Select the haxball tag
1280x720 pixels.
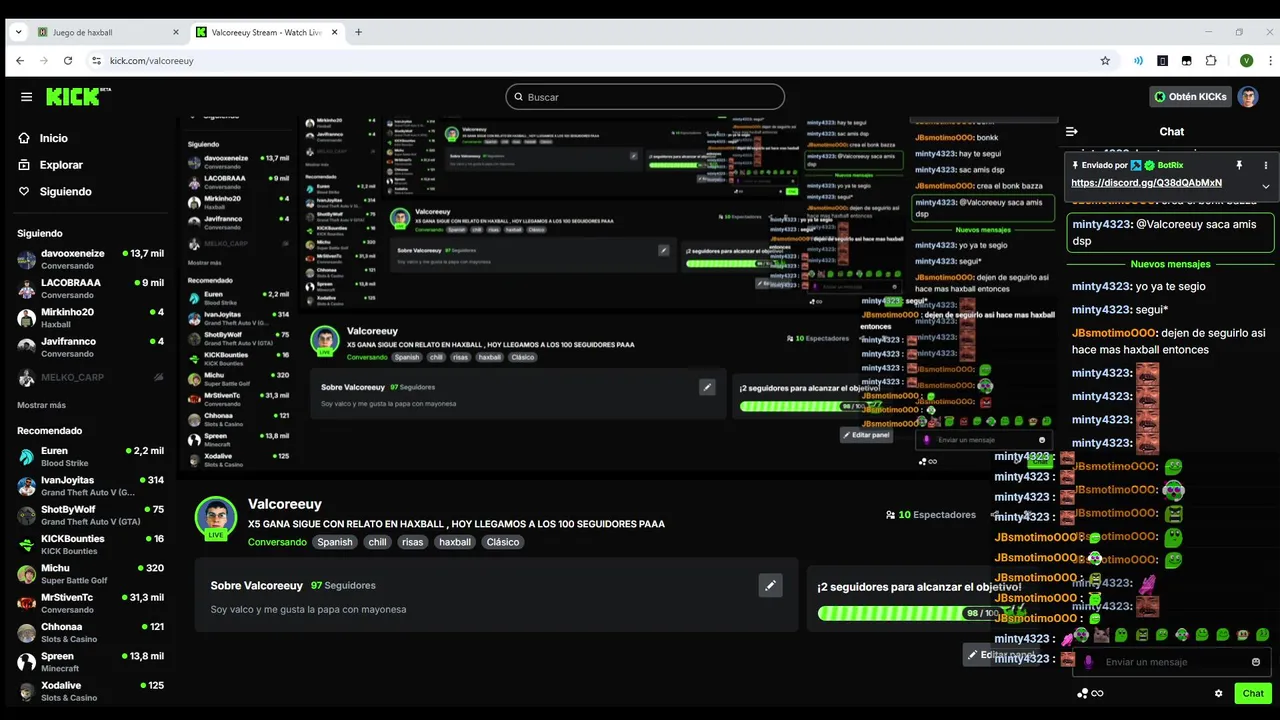(455, 542)
